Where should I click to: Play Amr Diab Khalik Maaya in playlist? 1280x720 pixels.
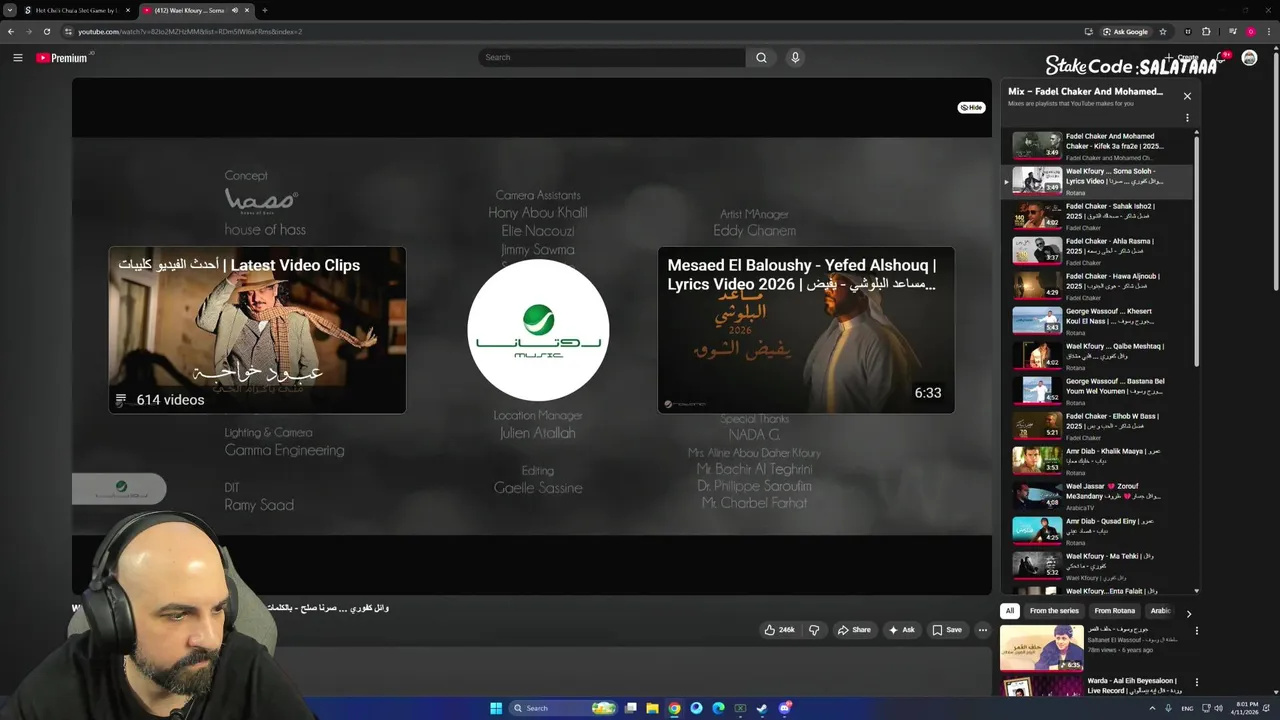tap(1098, 461)
